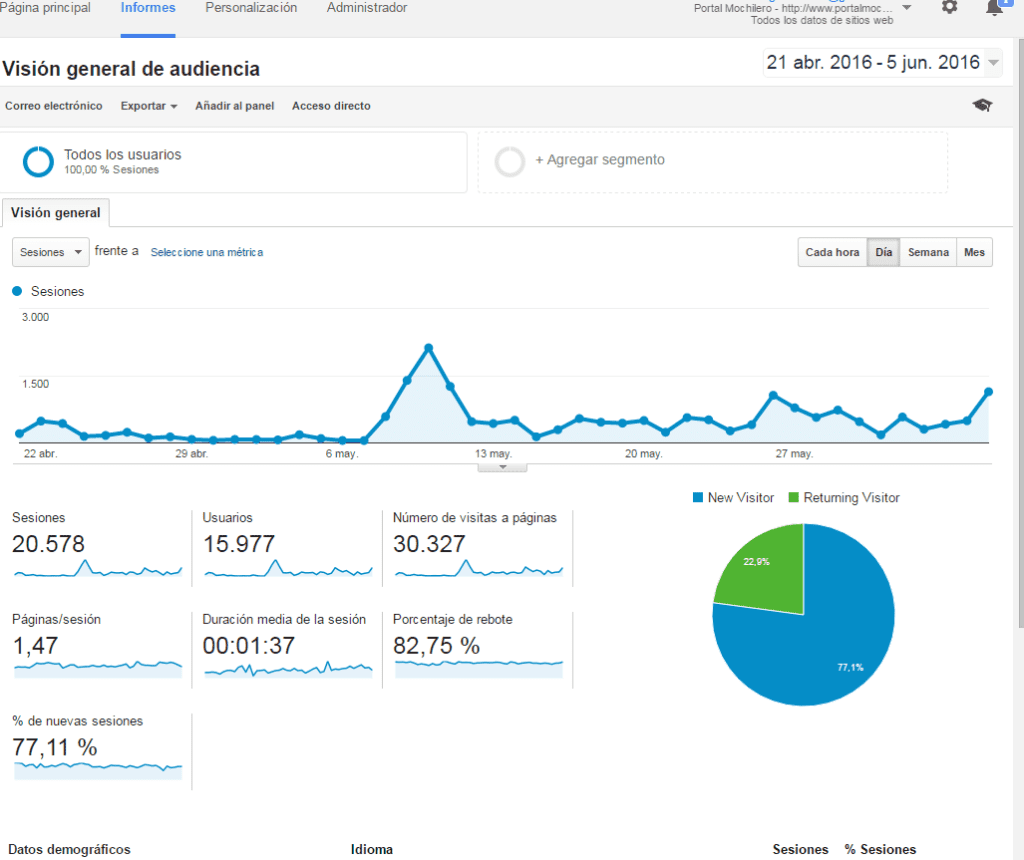This screenshot has width=1024, height=860.
Task: Open the Exportar dropdown menu
Action: tap(148, 106)
